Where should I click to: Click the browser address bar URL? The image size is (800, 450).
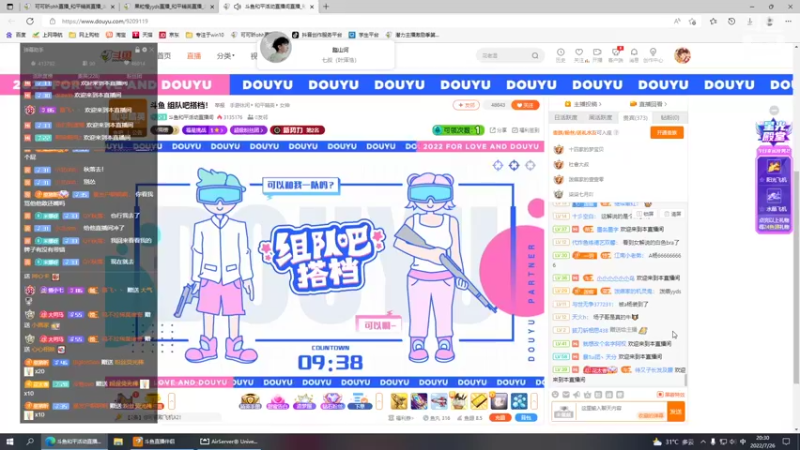coord(105,21)
